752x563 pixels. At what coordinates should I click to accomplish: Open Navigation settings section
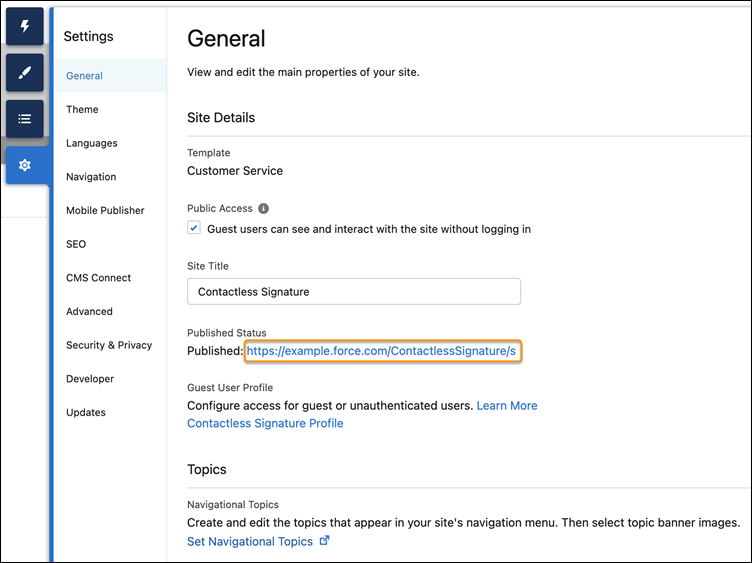[x=91, y=176]
